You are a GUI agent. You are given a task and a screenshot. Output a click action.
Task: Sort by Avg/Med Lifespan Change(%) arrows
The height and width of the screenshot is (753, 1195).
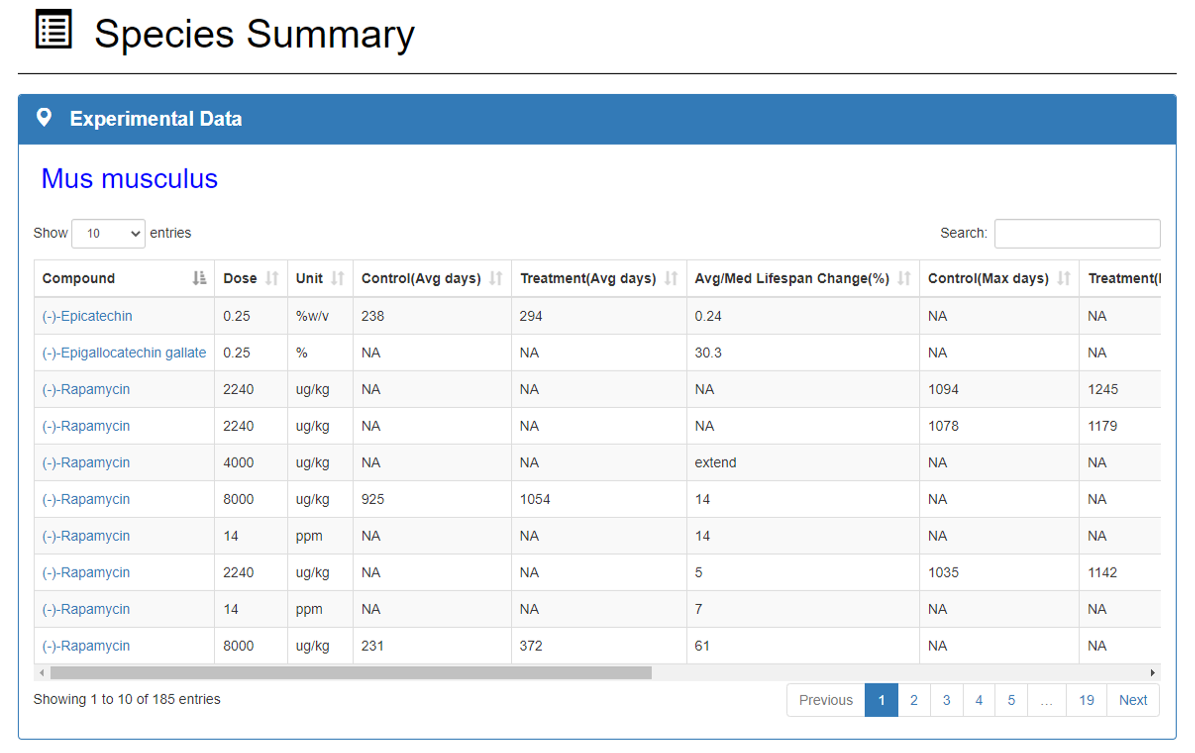click(904, 279)
